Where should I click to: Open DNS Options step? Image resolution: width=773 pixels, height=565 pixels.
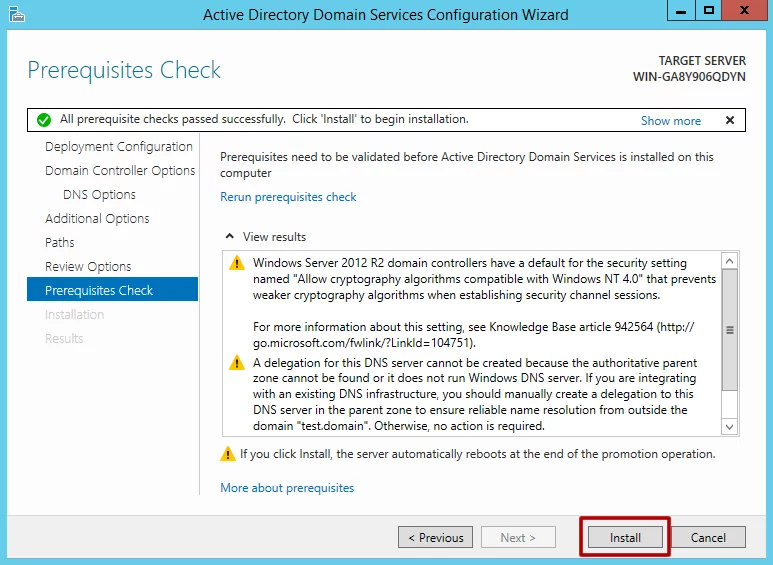point(99,194)
